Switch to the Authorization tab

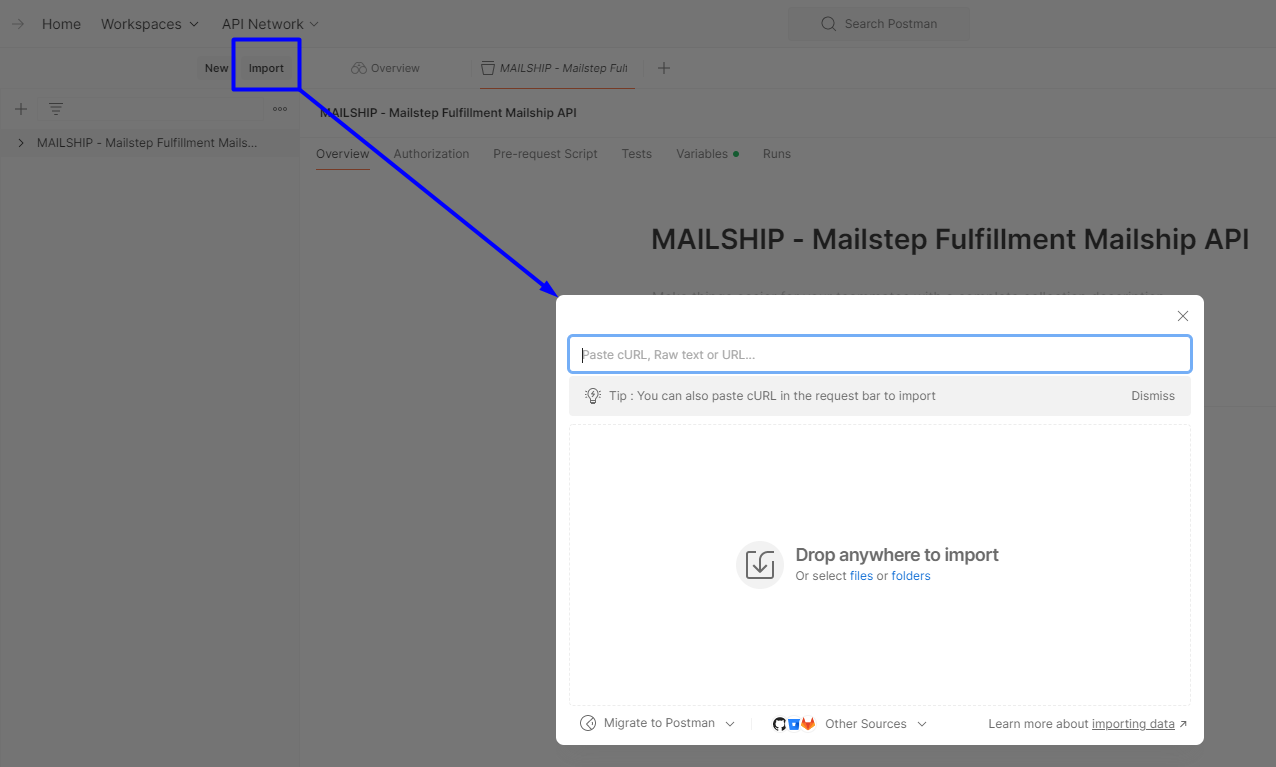(x=431, y=154)
